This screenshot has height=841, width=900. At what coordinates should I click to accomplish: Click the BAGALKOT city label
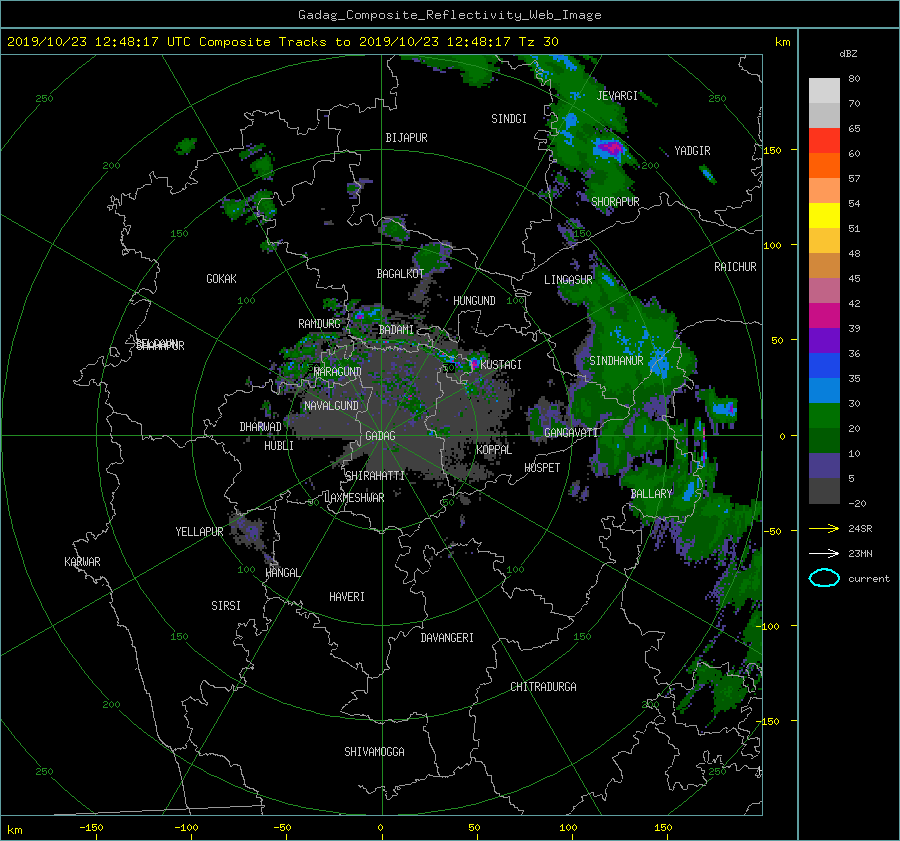400,274
